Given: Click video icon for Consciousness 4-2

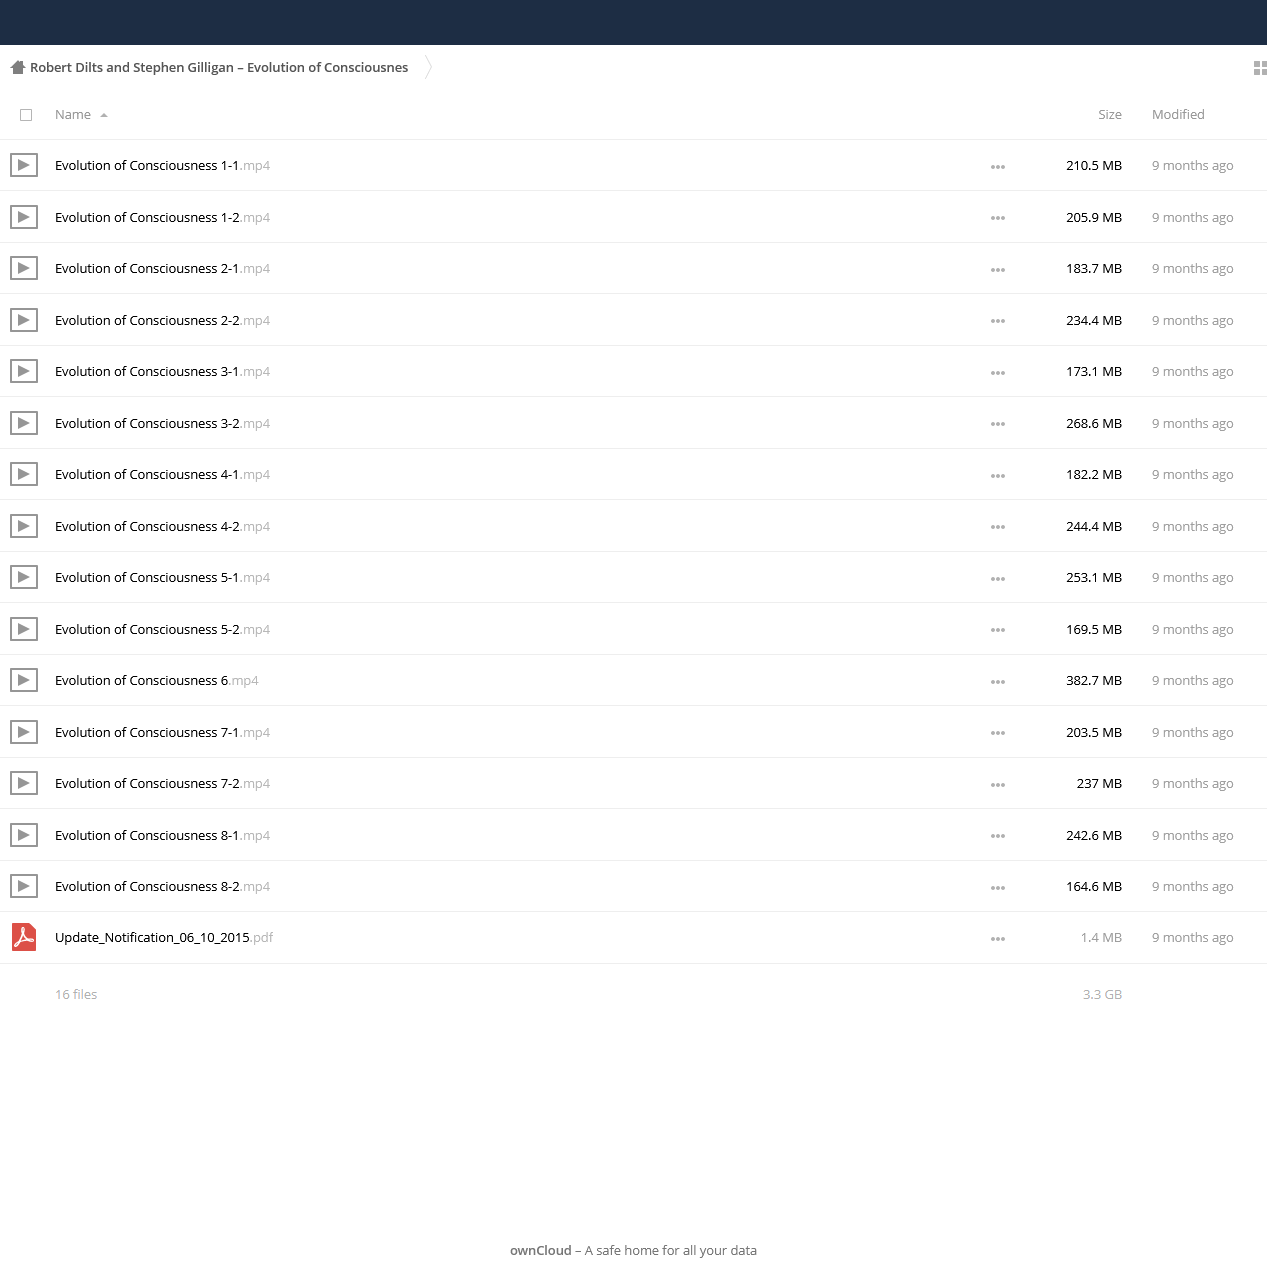Looking at the screenshot, I should (x=24, y=526).
